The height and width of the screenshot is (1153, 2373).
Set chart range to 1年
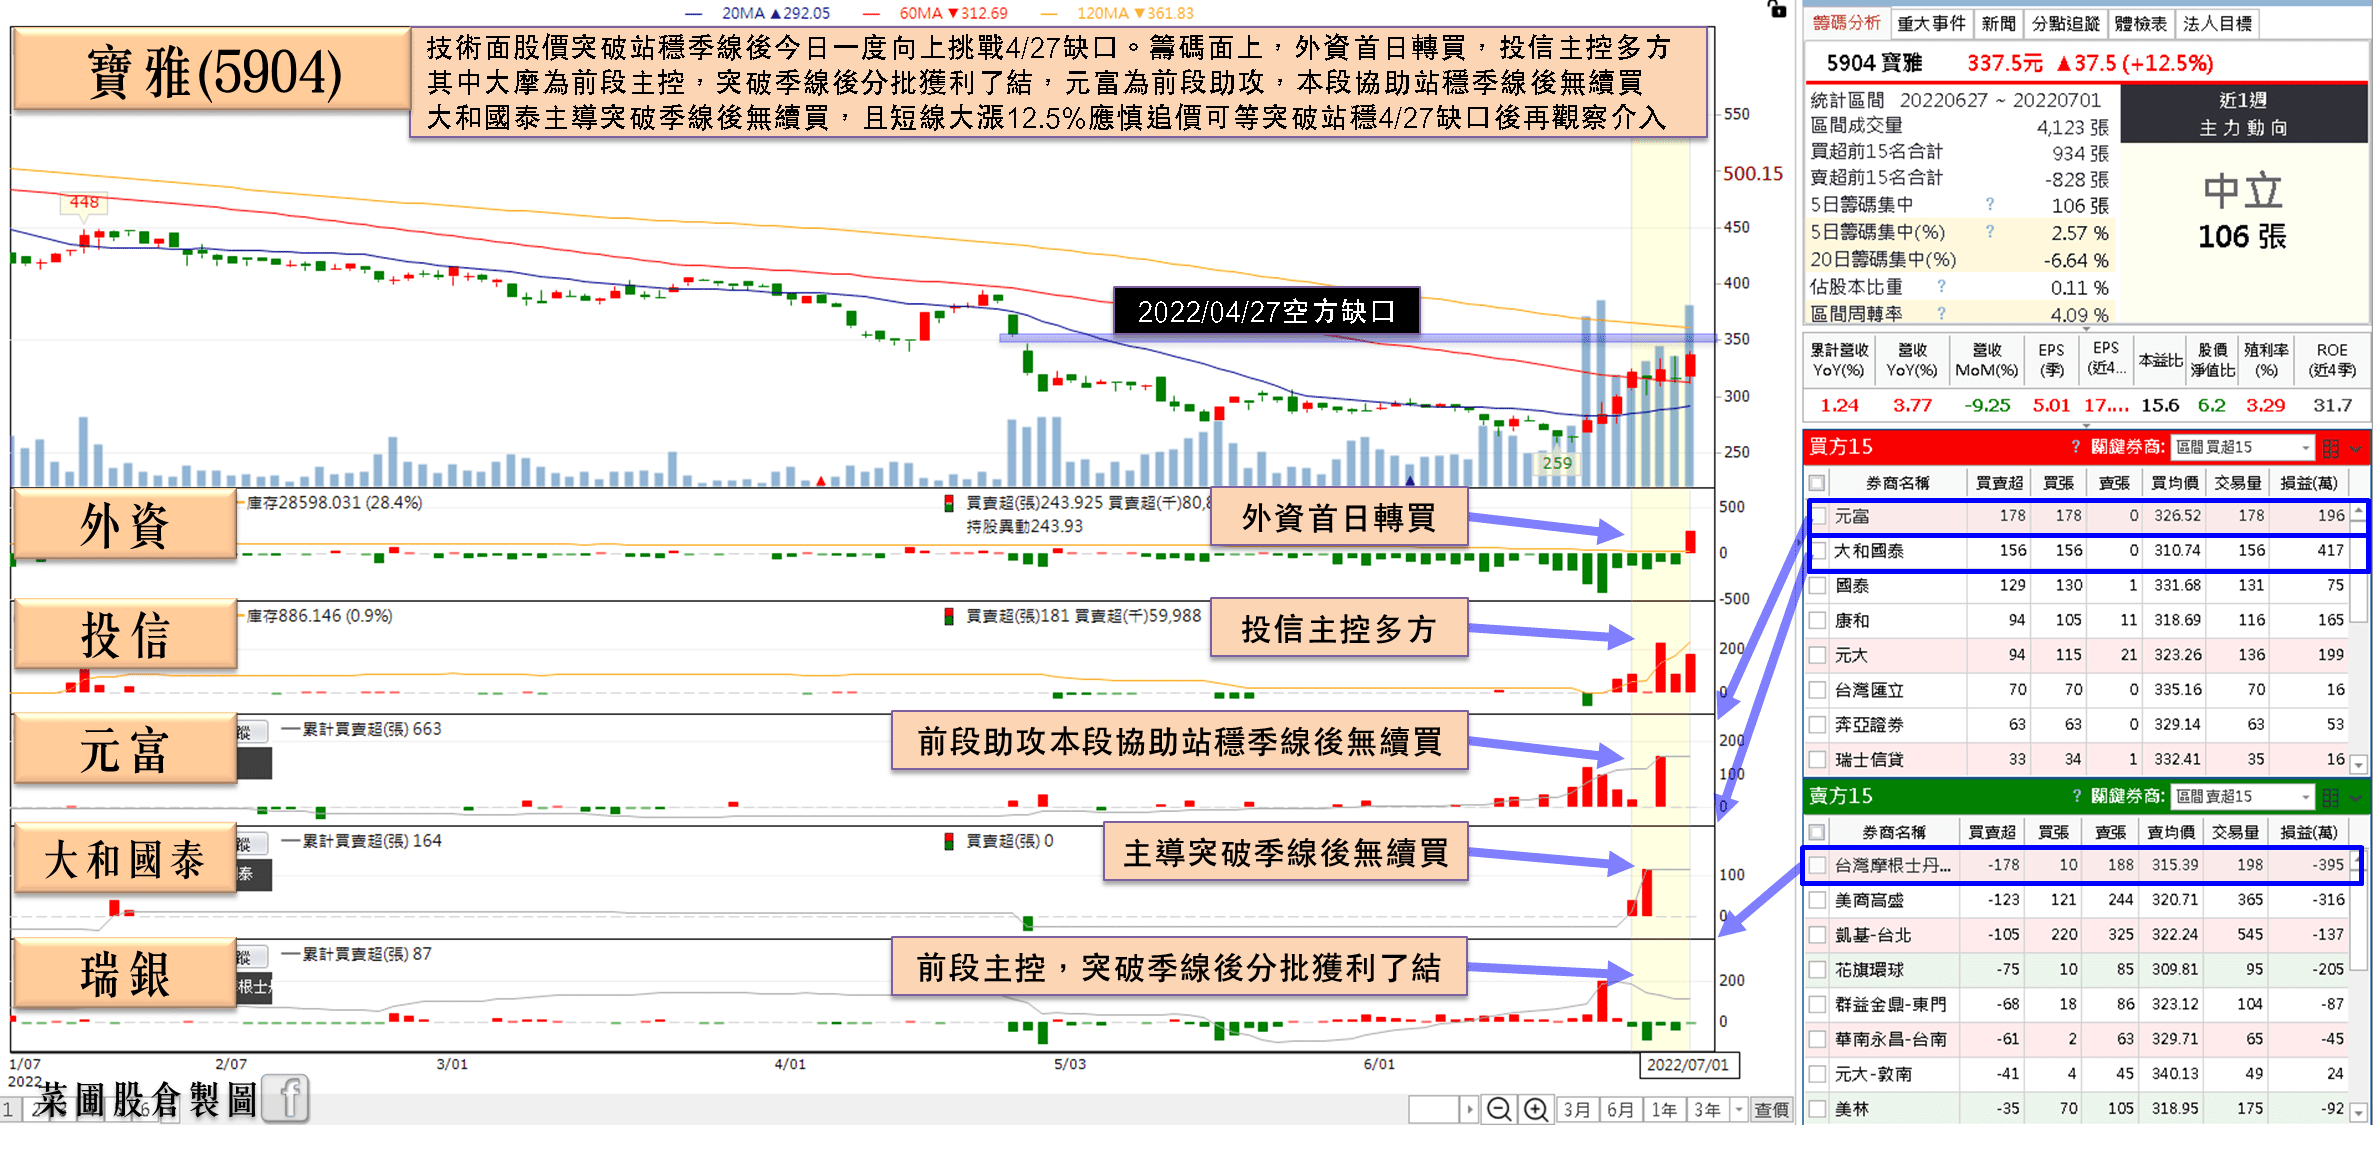tap(1664, 1109)
